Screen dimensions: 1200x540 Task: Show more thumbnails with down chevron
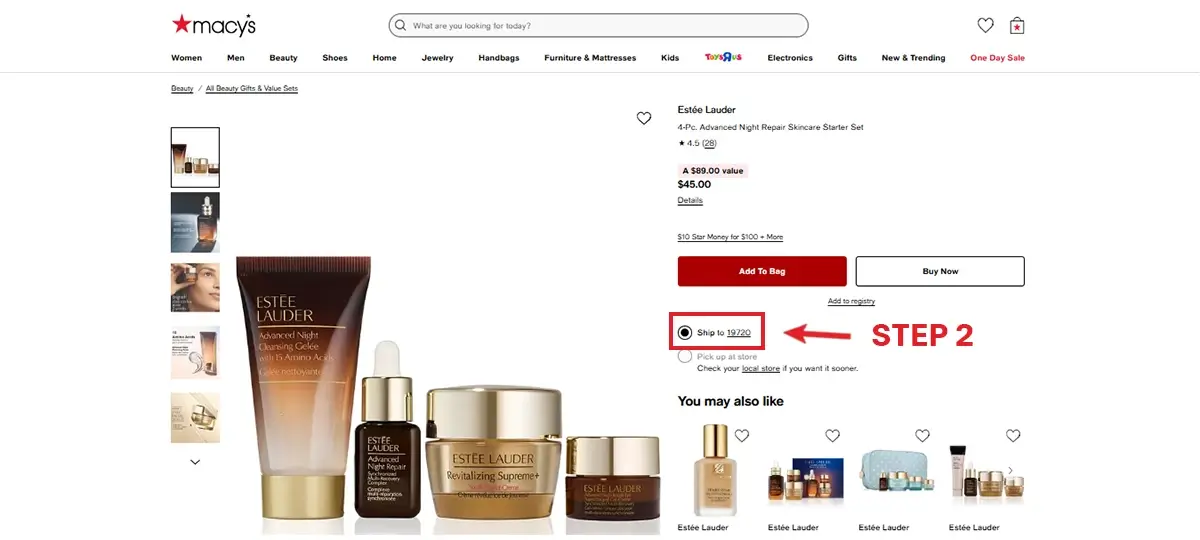195,462
